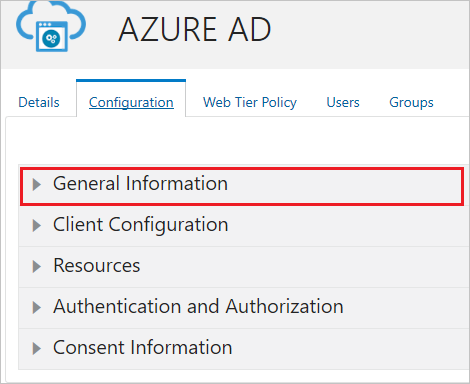Click the General Information heading text
Image resolution: width=470 pixels, height=384 pixels.
point(140,183)
